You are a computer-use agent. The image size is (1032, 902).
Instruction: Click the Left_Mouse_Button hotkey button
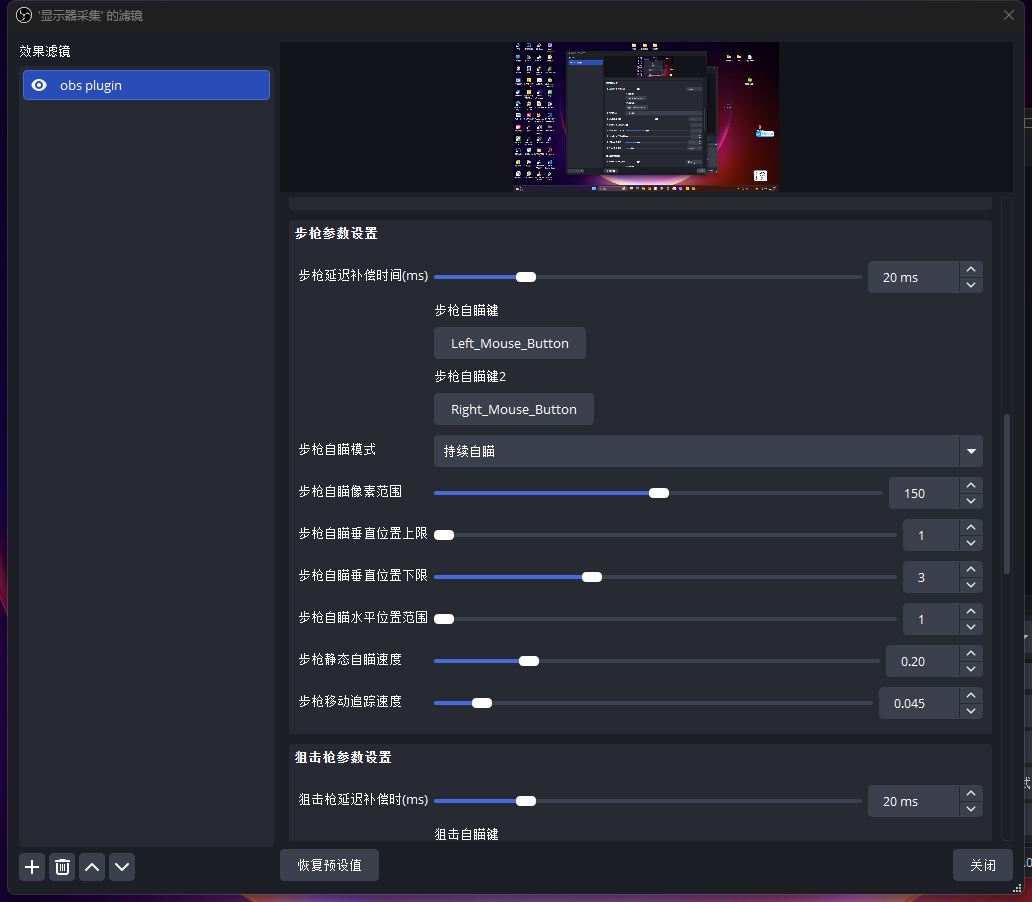pyautogui.click(x=509, y=343)
